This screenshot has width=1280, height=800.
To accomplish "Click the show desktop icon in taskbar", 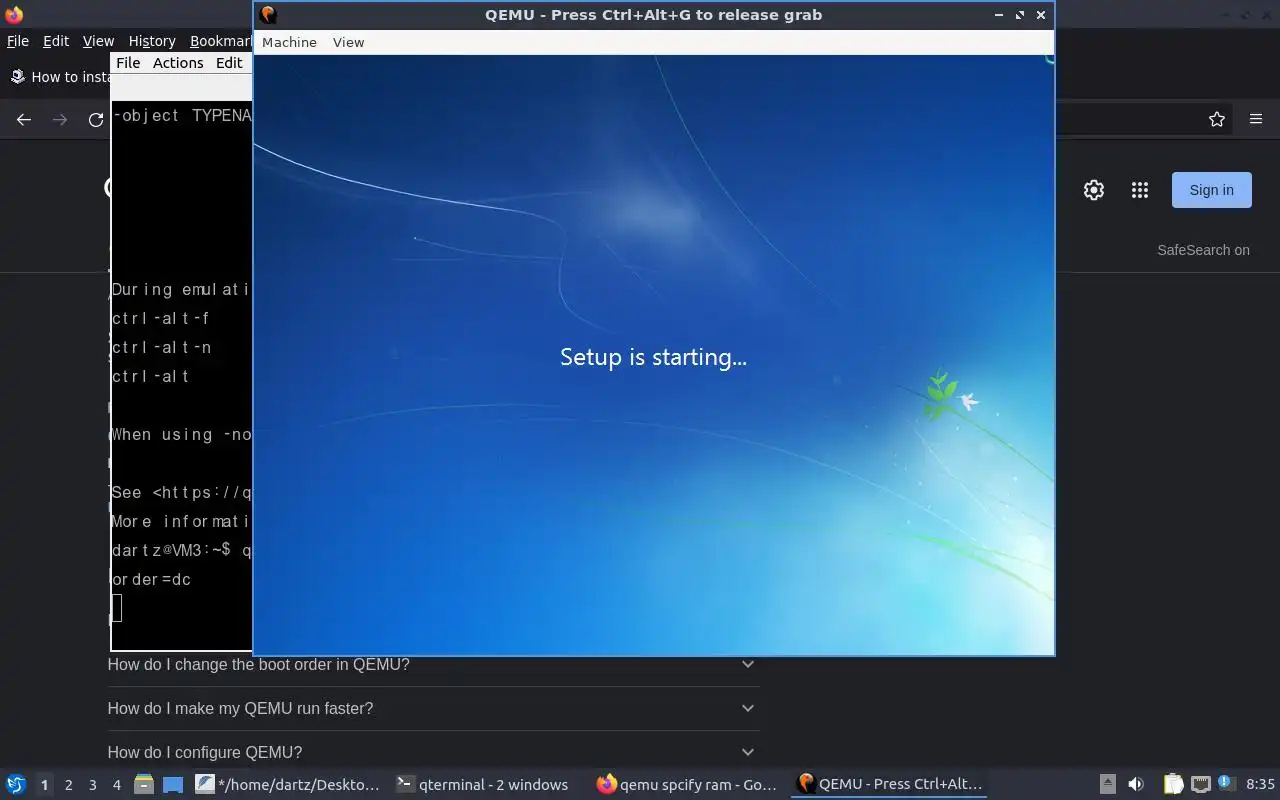I will point(172,784).
